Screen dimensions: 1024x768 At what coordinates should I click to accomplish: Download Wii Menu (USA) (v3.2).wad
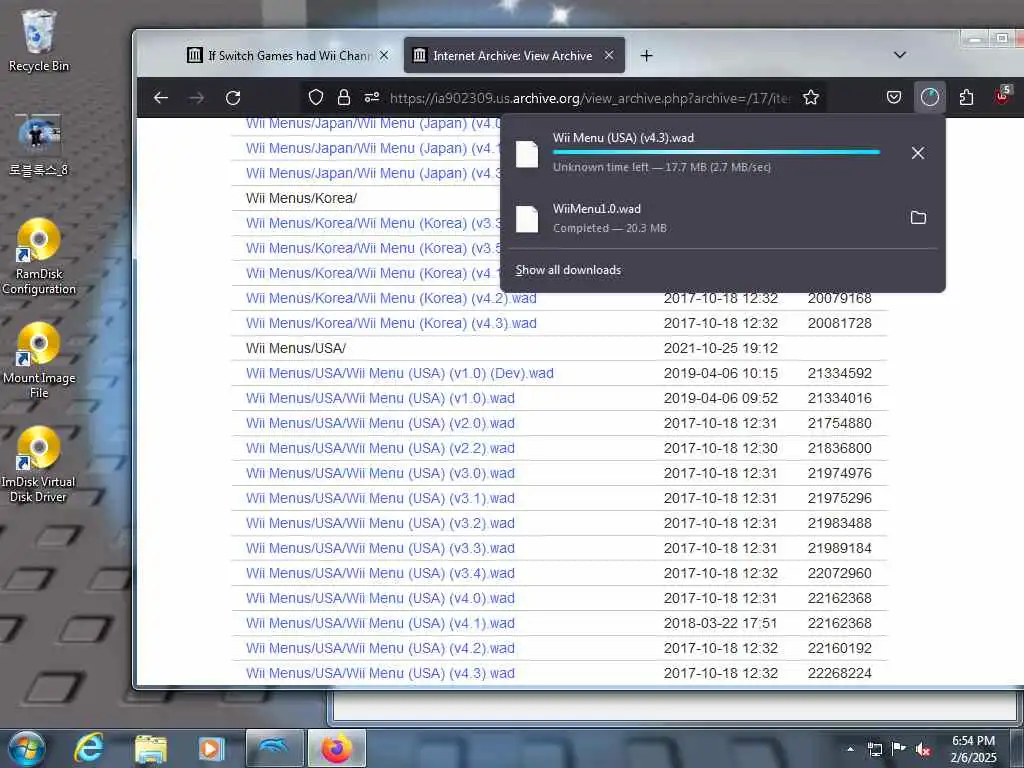point(380,523)
